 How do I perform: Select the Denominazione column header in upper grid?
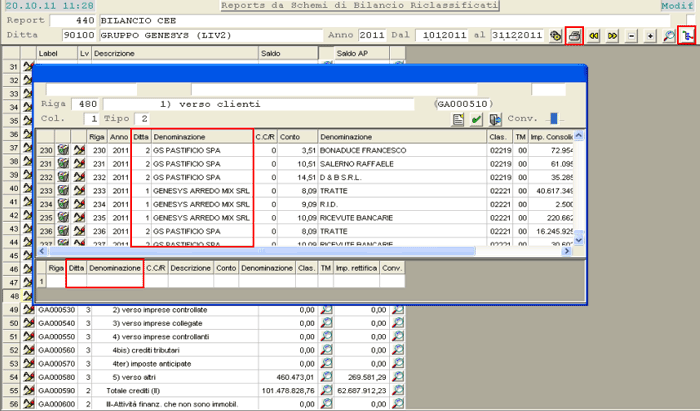coord(200,136)
